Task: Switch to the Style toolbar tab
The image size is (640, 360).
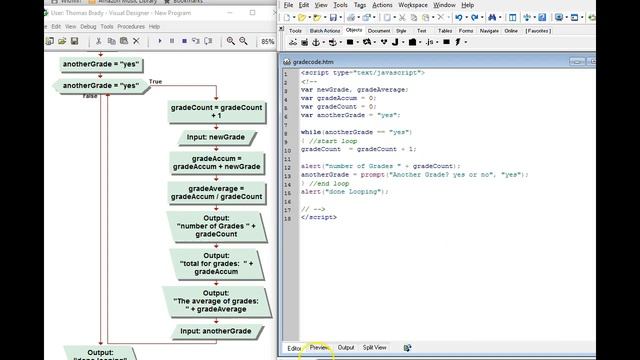Action: pyautogui.click(x=401, y=31)
